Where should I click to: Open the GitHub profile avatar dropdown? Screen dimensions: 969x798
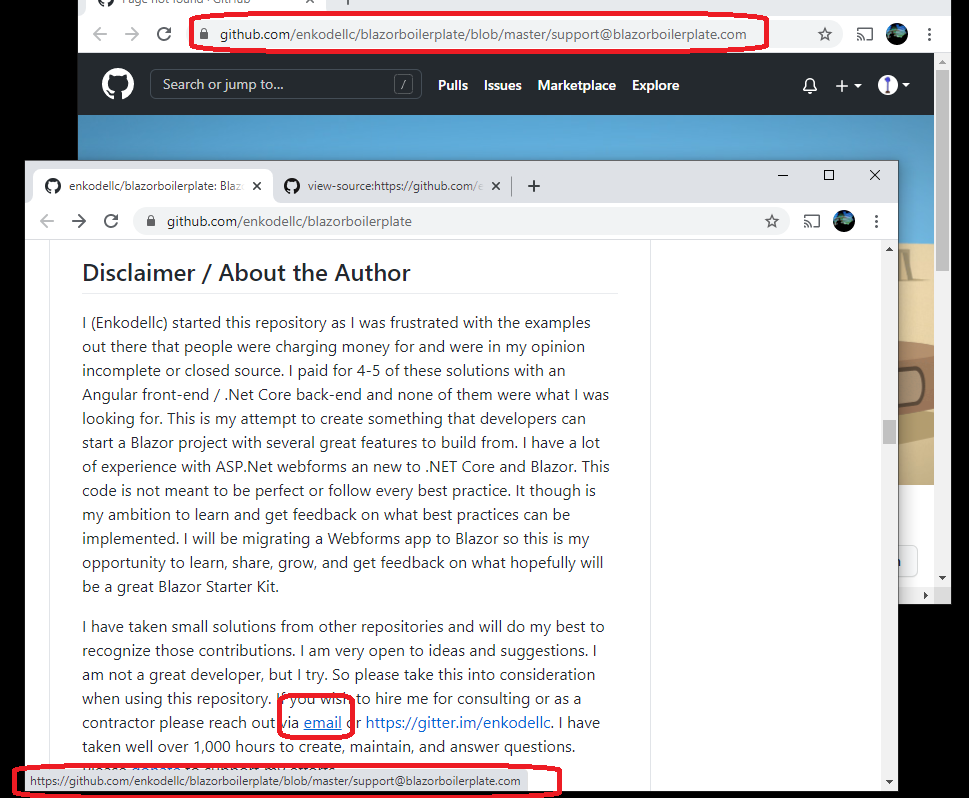point(889,86)
